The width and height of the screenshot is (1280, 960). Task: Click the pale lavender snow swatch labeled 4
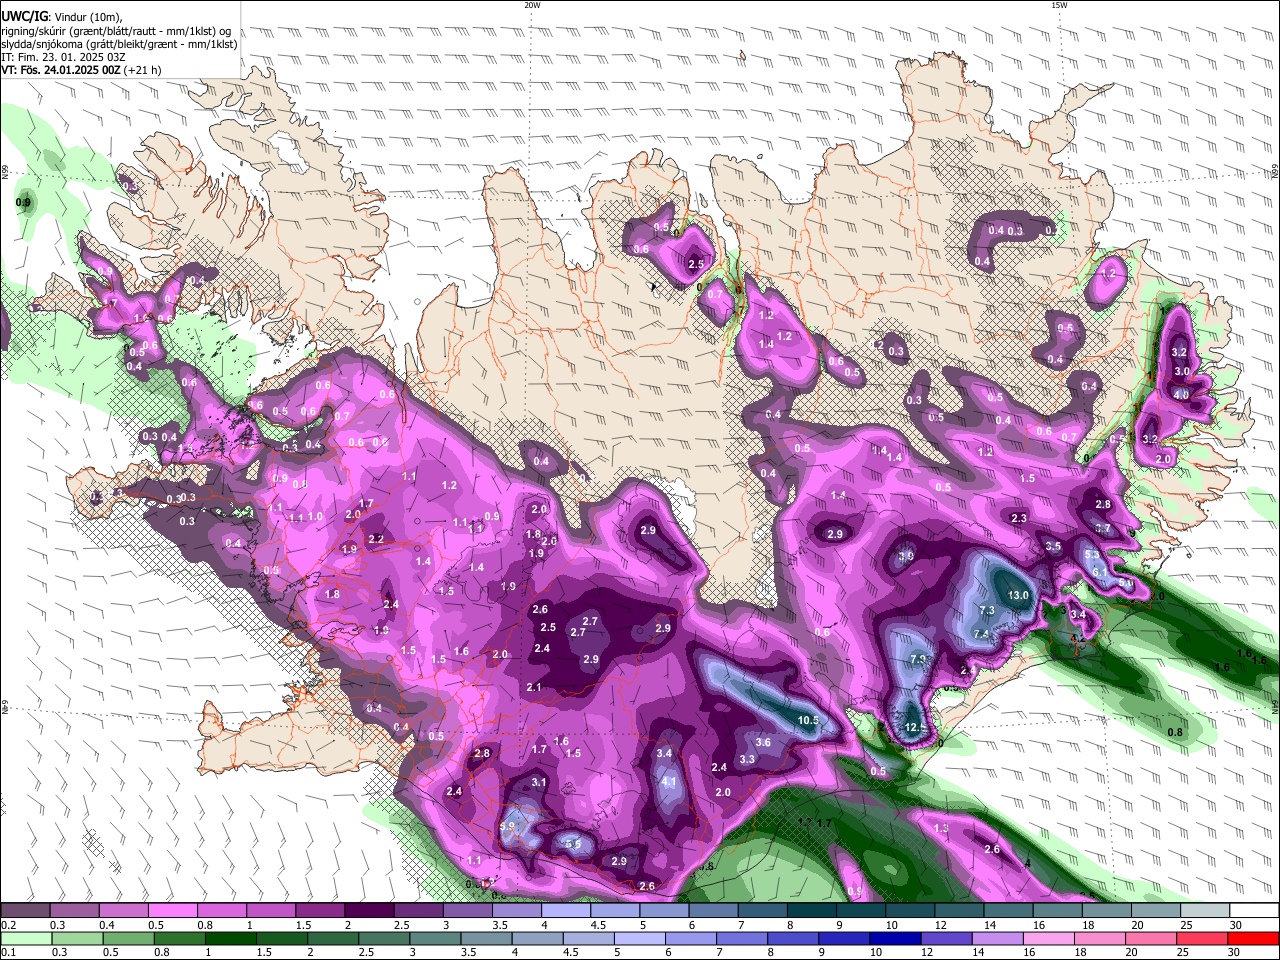pyautogui.click(x=565, y=910)
